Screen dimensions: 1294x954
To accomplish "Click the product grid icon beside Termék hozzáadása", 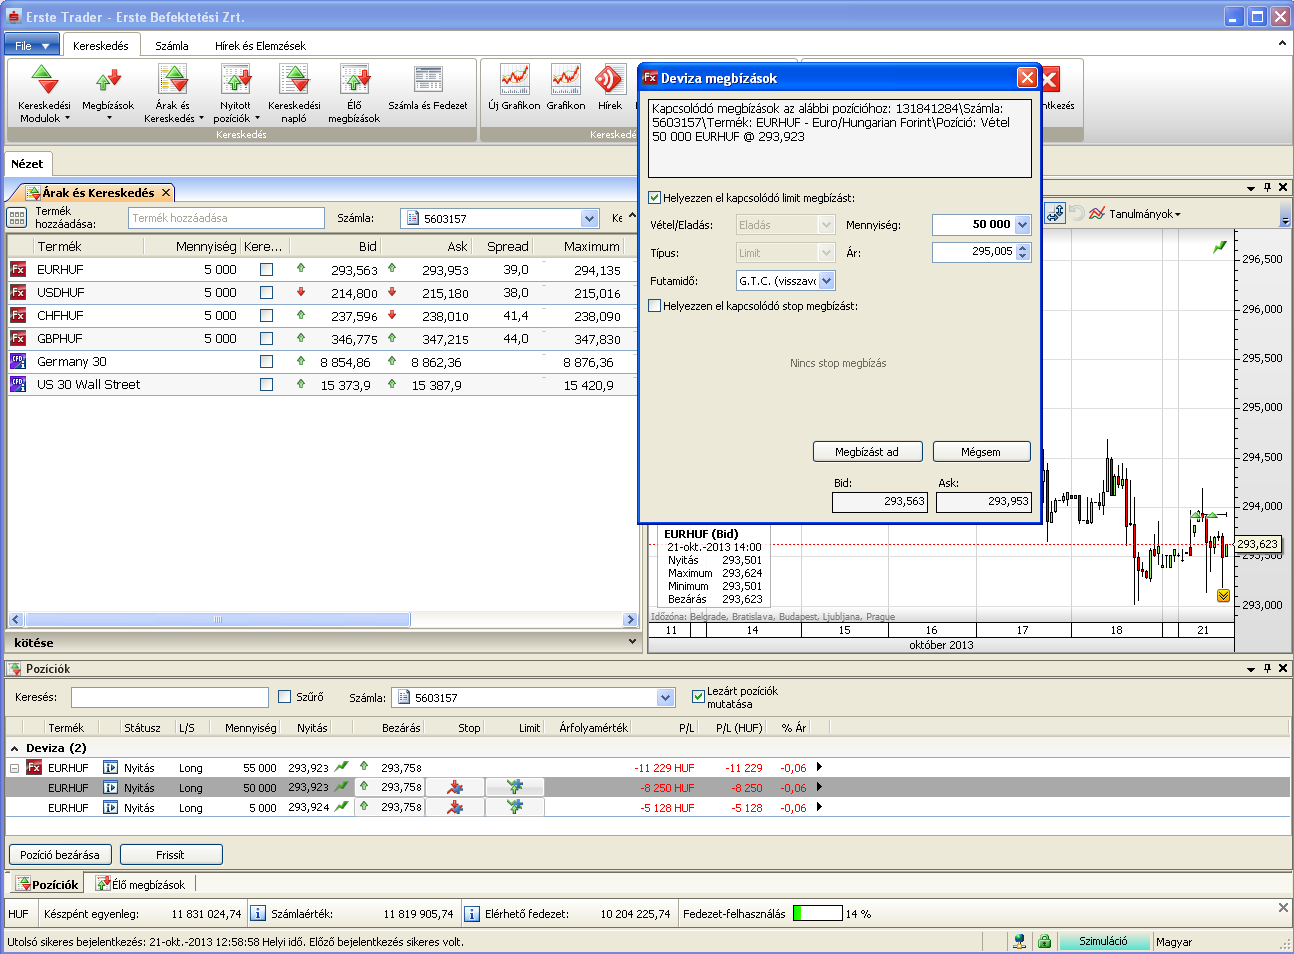I will pyautogui.click(x=17, y=218).
